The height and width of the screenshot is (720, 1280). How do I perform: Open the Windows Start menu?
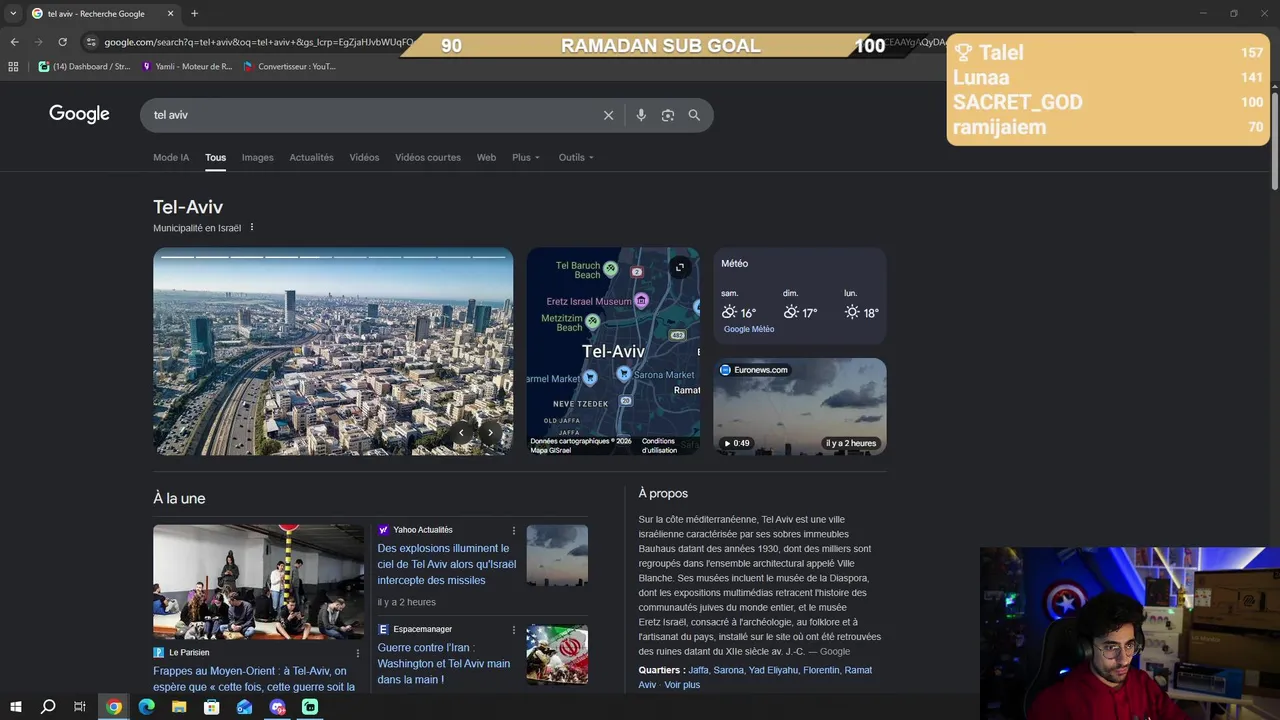point(15,707)
